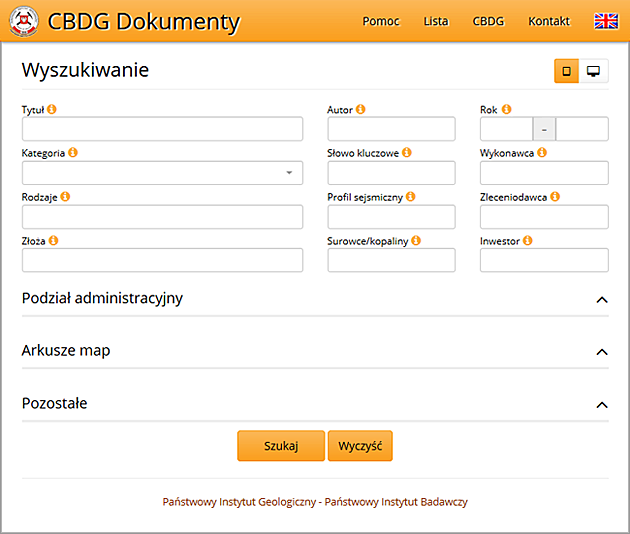
Task: Focus the Tytuł input field
Action: 162,129
